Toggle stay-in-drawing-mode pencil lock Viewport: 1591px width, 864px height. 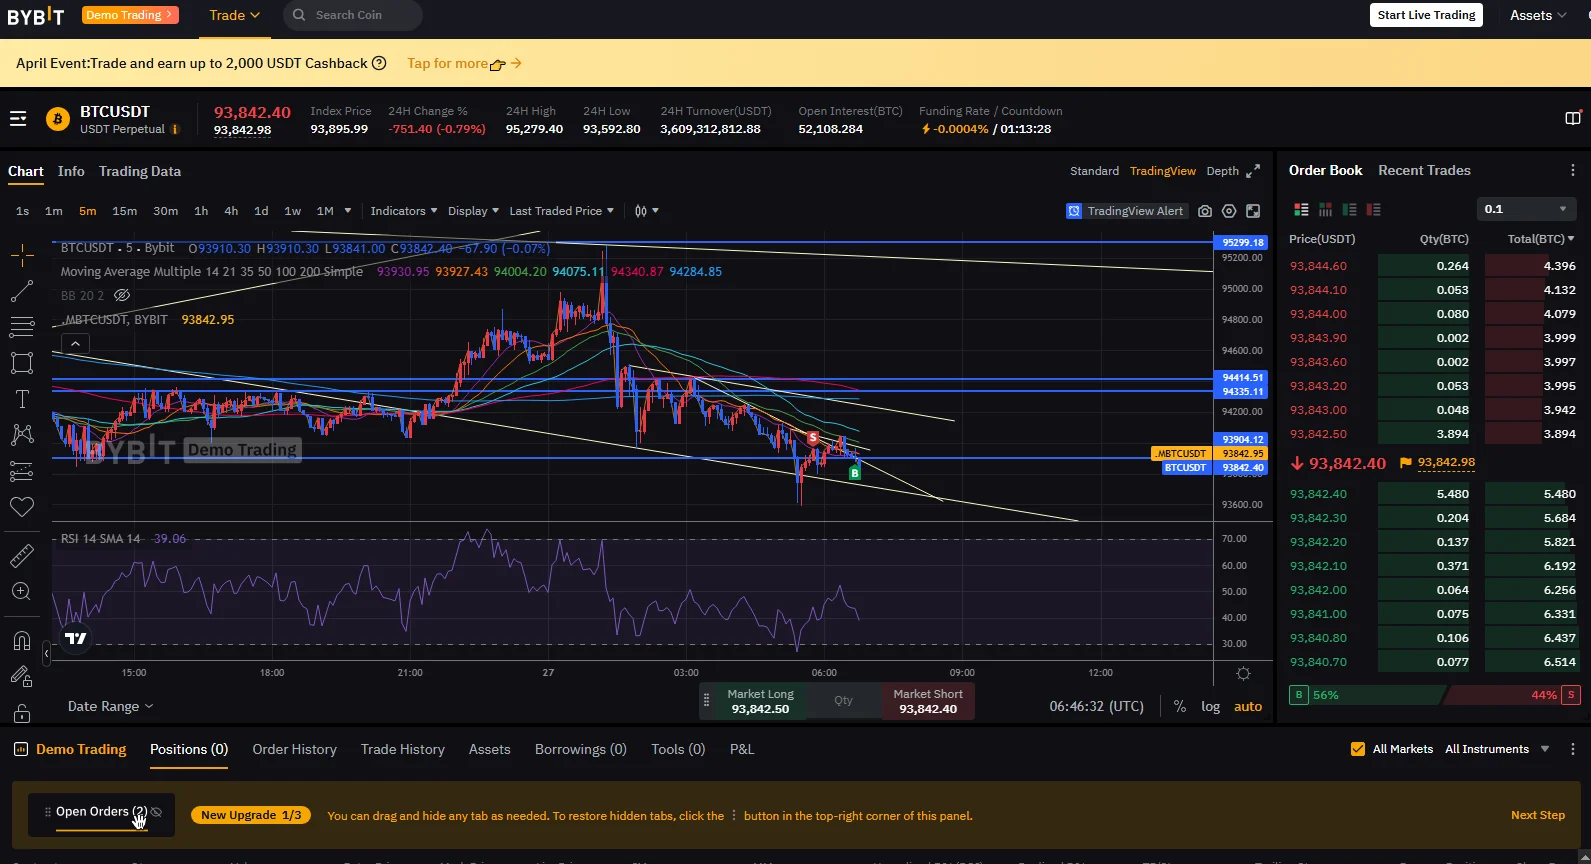[22, 677]
